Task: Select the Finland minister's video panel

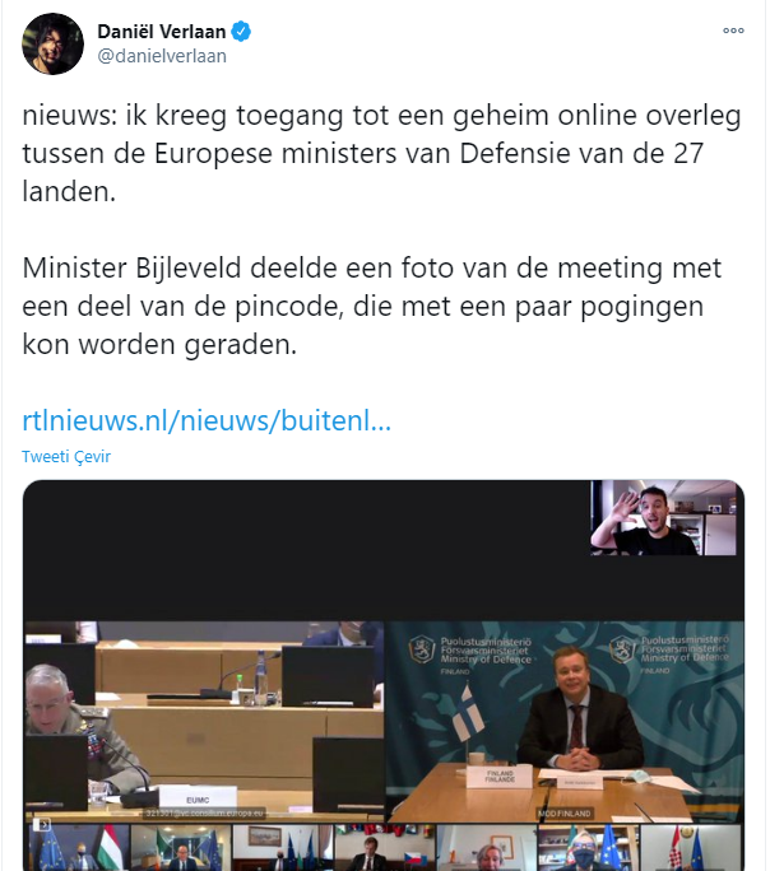Action: [565, 721]
